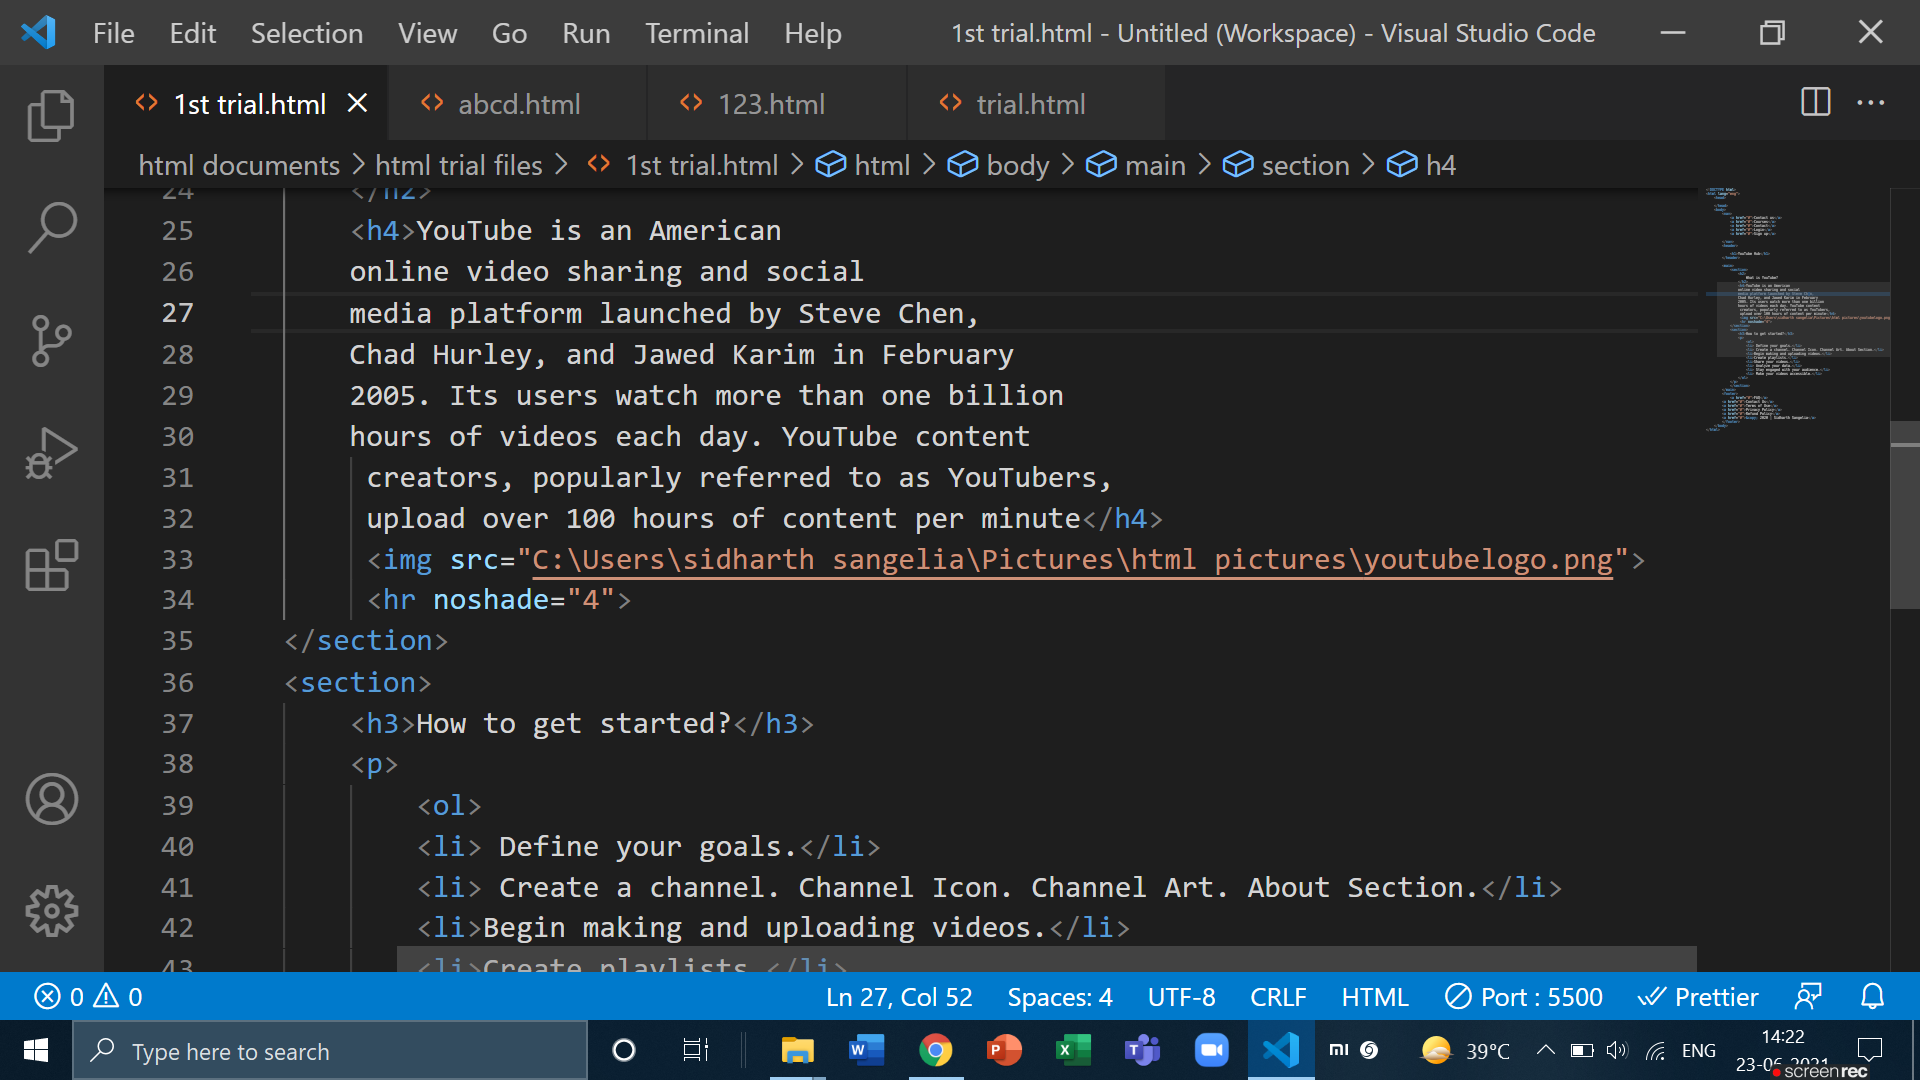The height and width of the screenshot is (1080, 1920).
Task: Toggle the notifications bell panel
Action: [x=1872, y=996]
